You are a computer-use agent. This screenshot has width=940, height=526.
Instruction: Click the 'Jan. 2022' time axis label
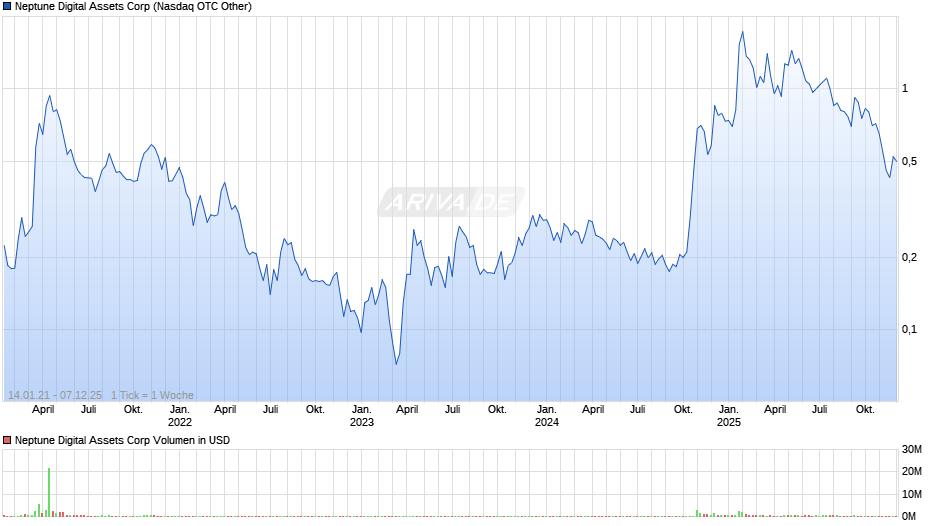(x=180, y=416)
